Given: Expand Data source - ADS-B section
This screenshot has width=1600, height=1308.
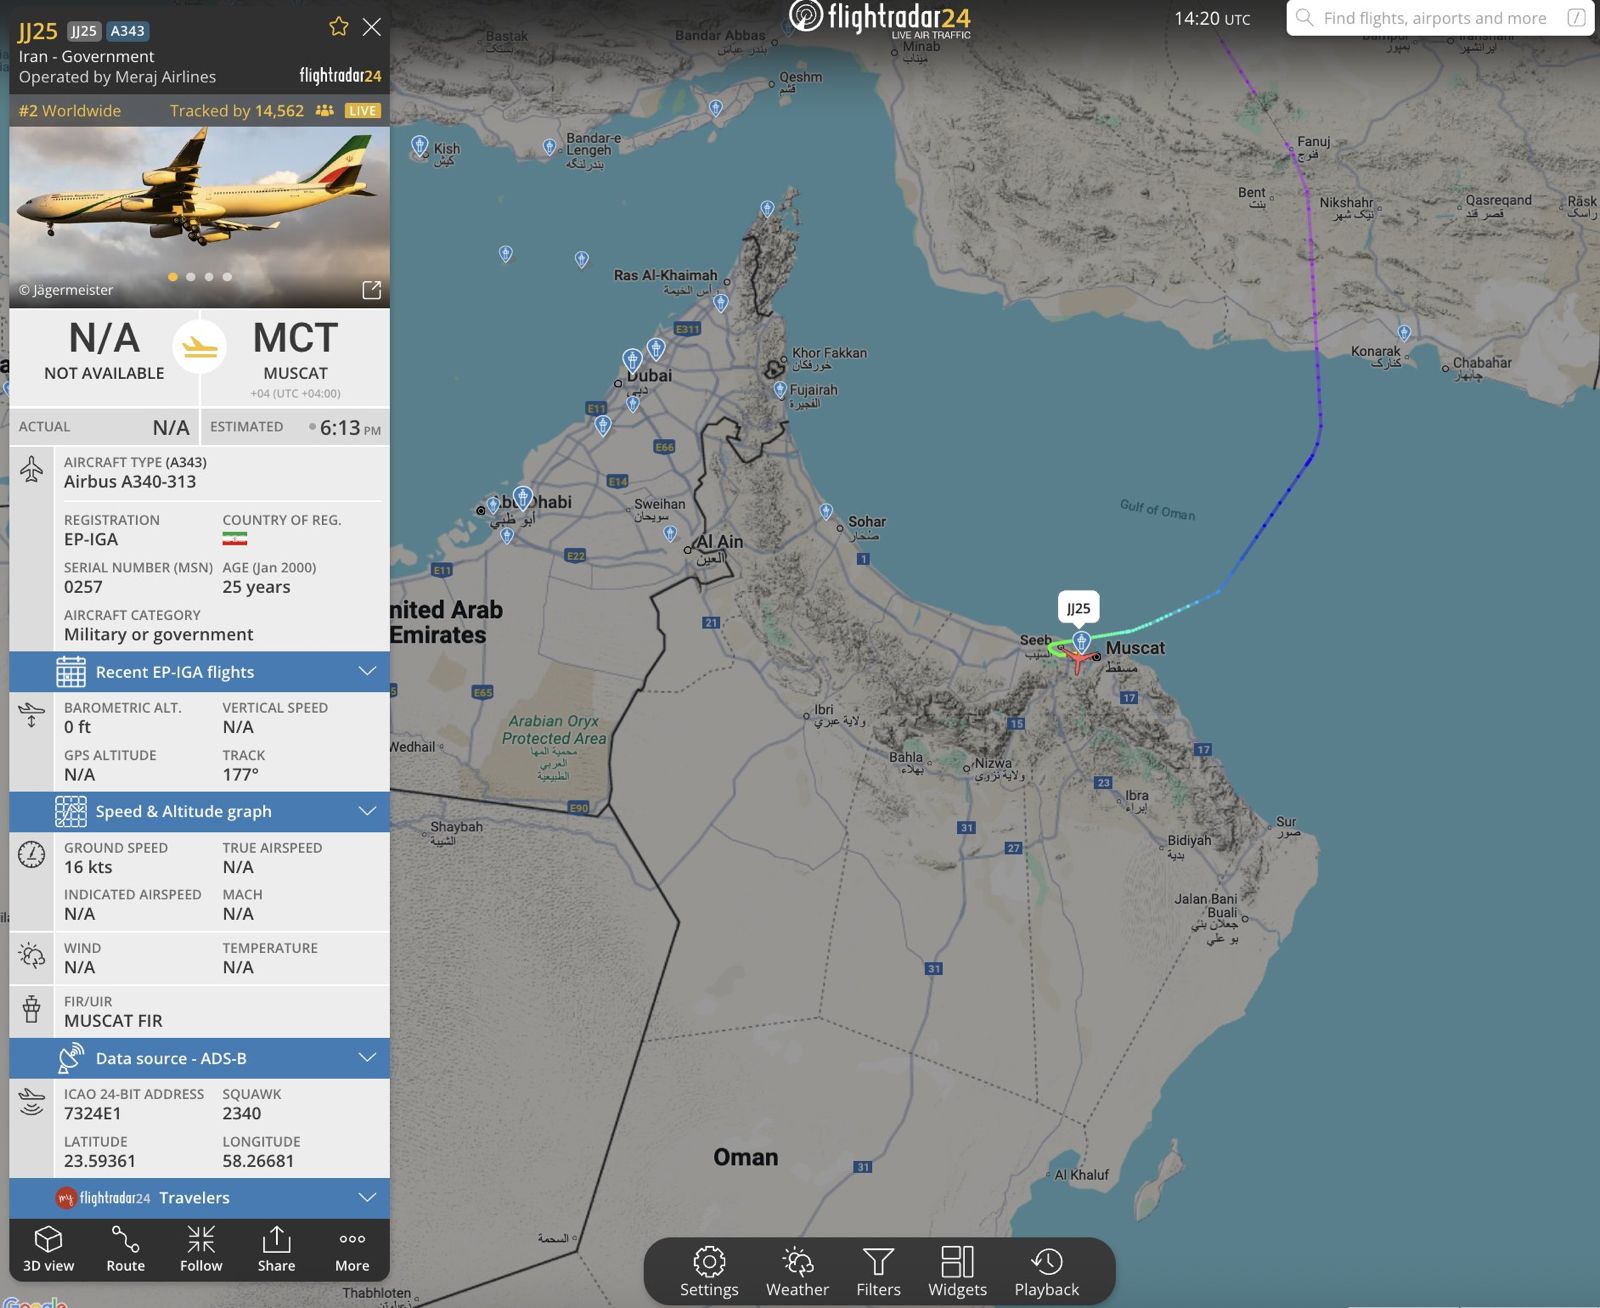Looking at the screenshot, I should (200, 1058).
